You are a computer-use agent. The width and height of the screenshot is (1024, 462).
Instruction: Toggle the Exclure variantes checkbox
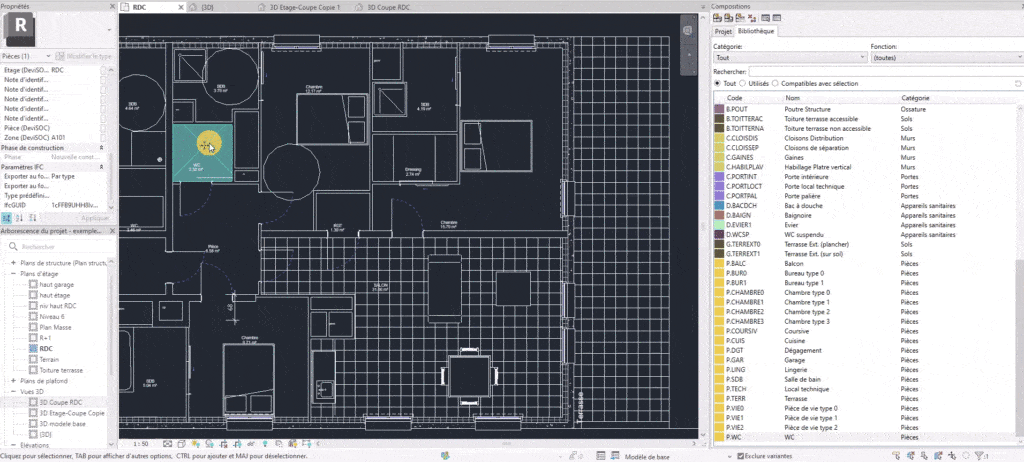coord(740,455)
